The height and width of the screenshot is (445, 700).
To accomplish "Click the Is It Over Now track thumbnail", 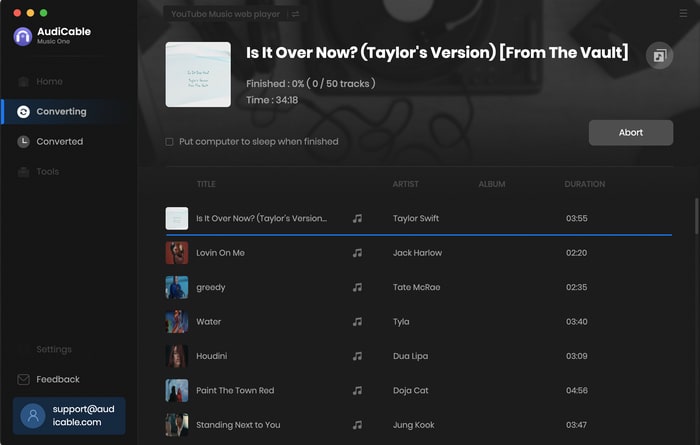I will pos(177,218).
